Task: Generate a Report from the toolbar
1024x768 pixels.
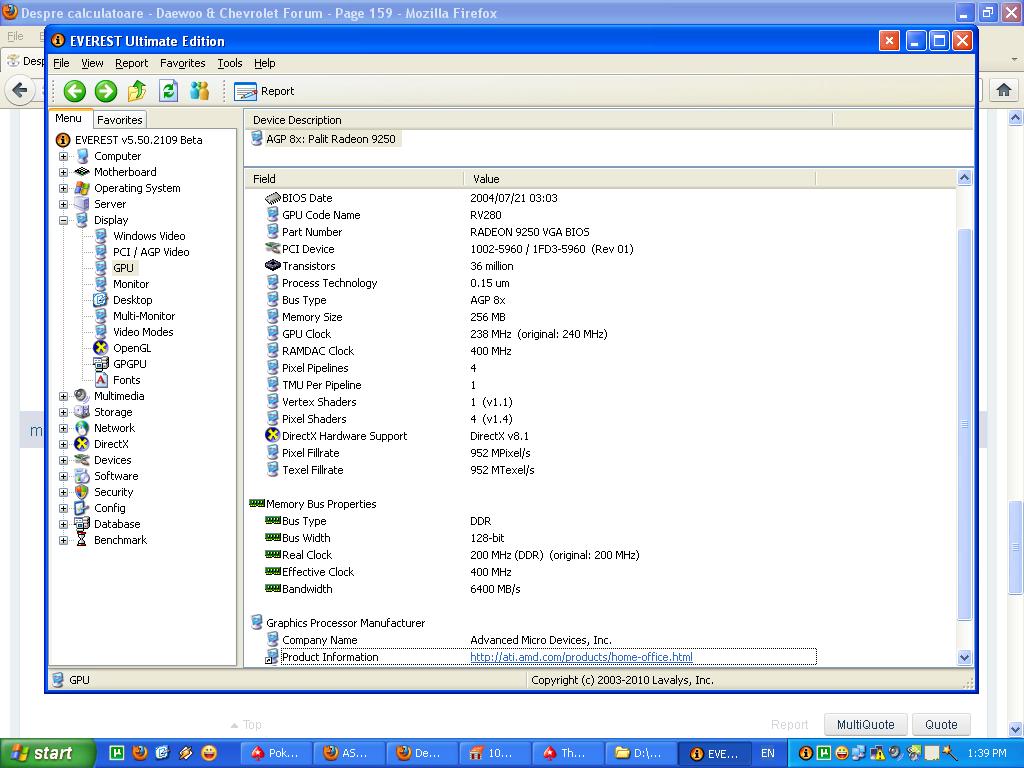Action: click(264, 91)
